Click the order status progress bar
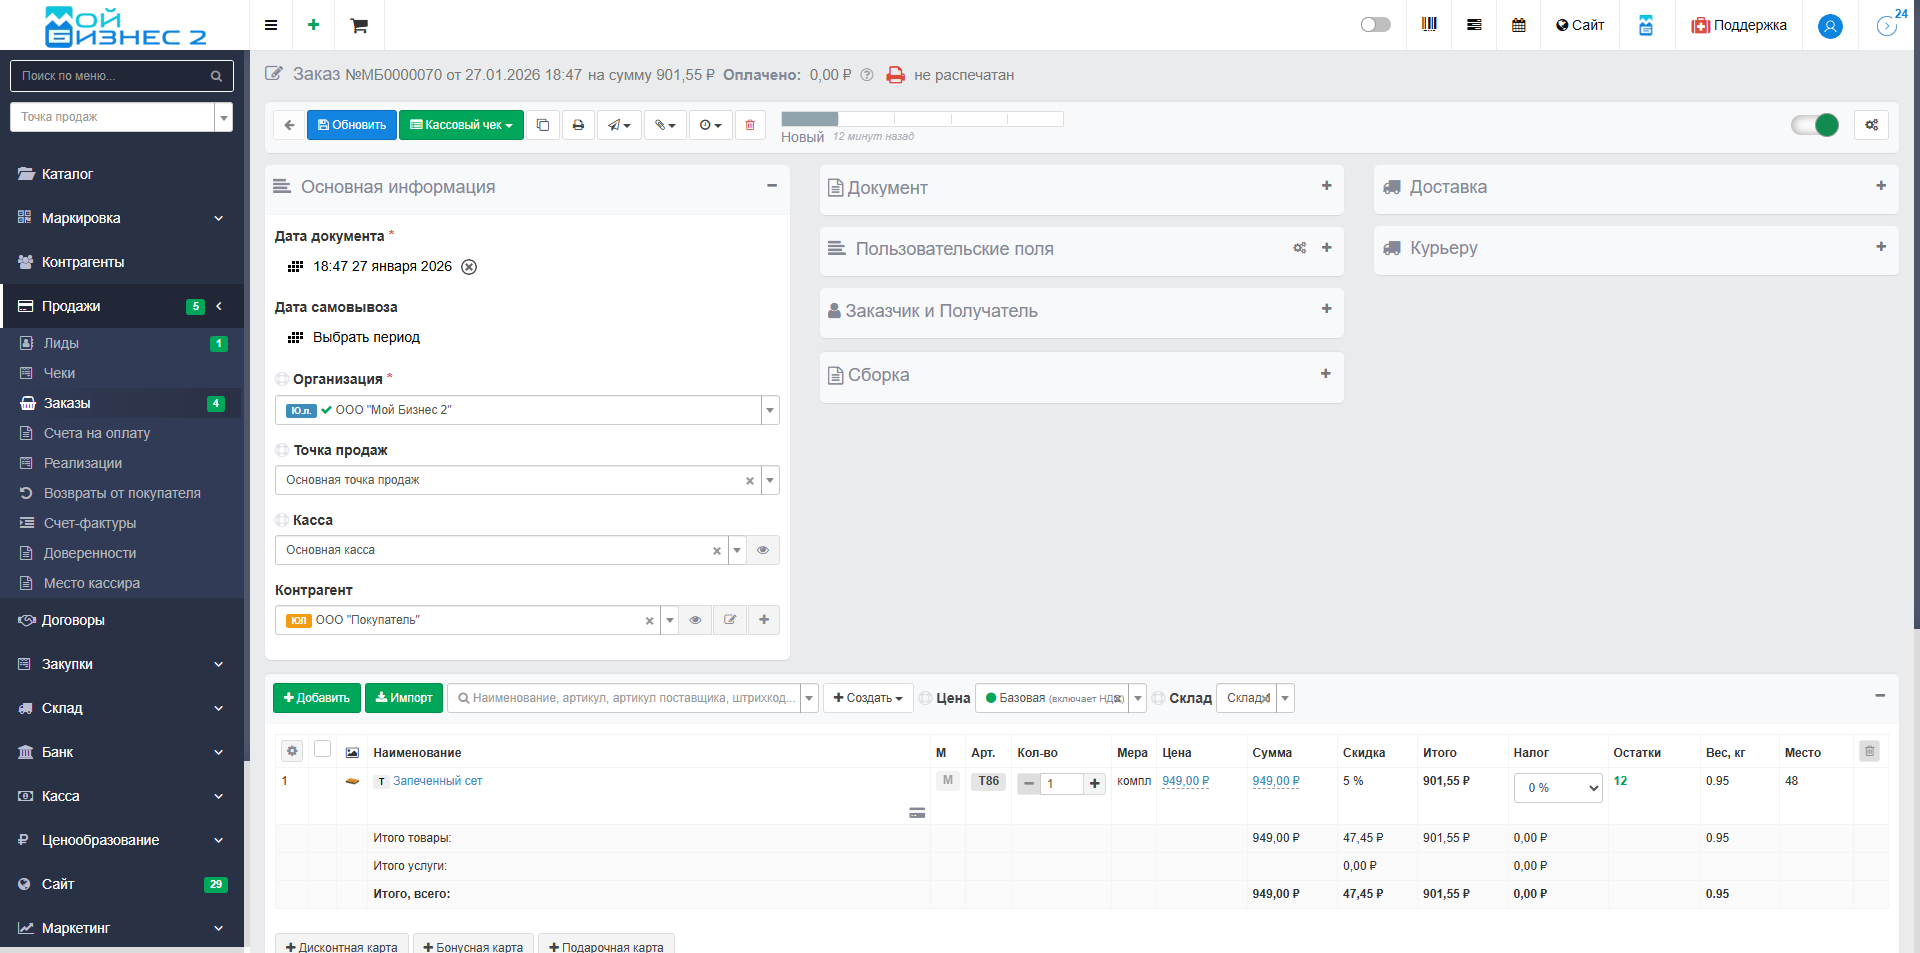 [x=921, y=119]
